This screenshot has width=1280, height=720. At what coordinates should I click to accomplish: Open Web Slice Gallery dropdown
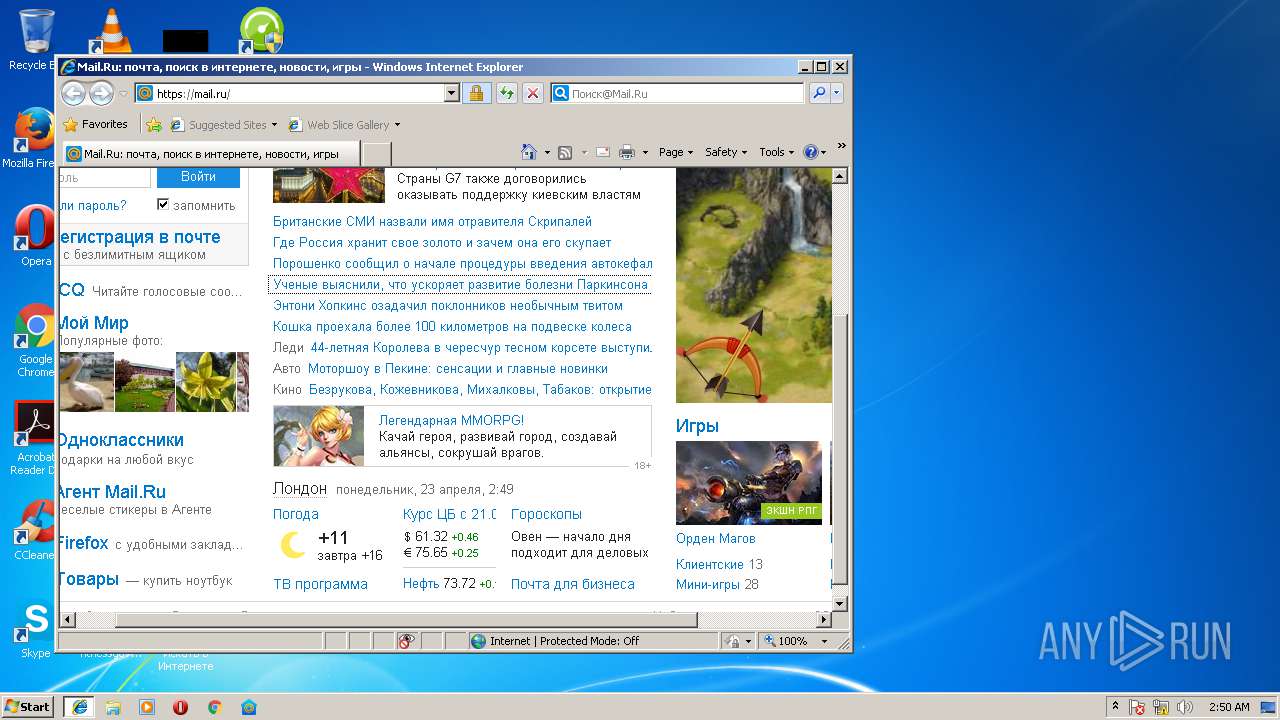click(344, 125)
